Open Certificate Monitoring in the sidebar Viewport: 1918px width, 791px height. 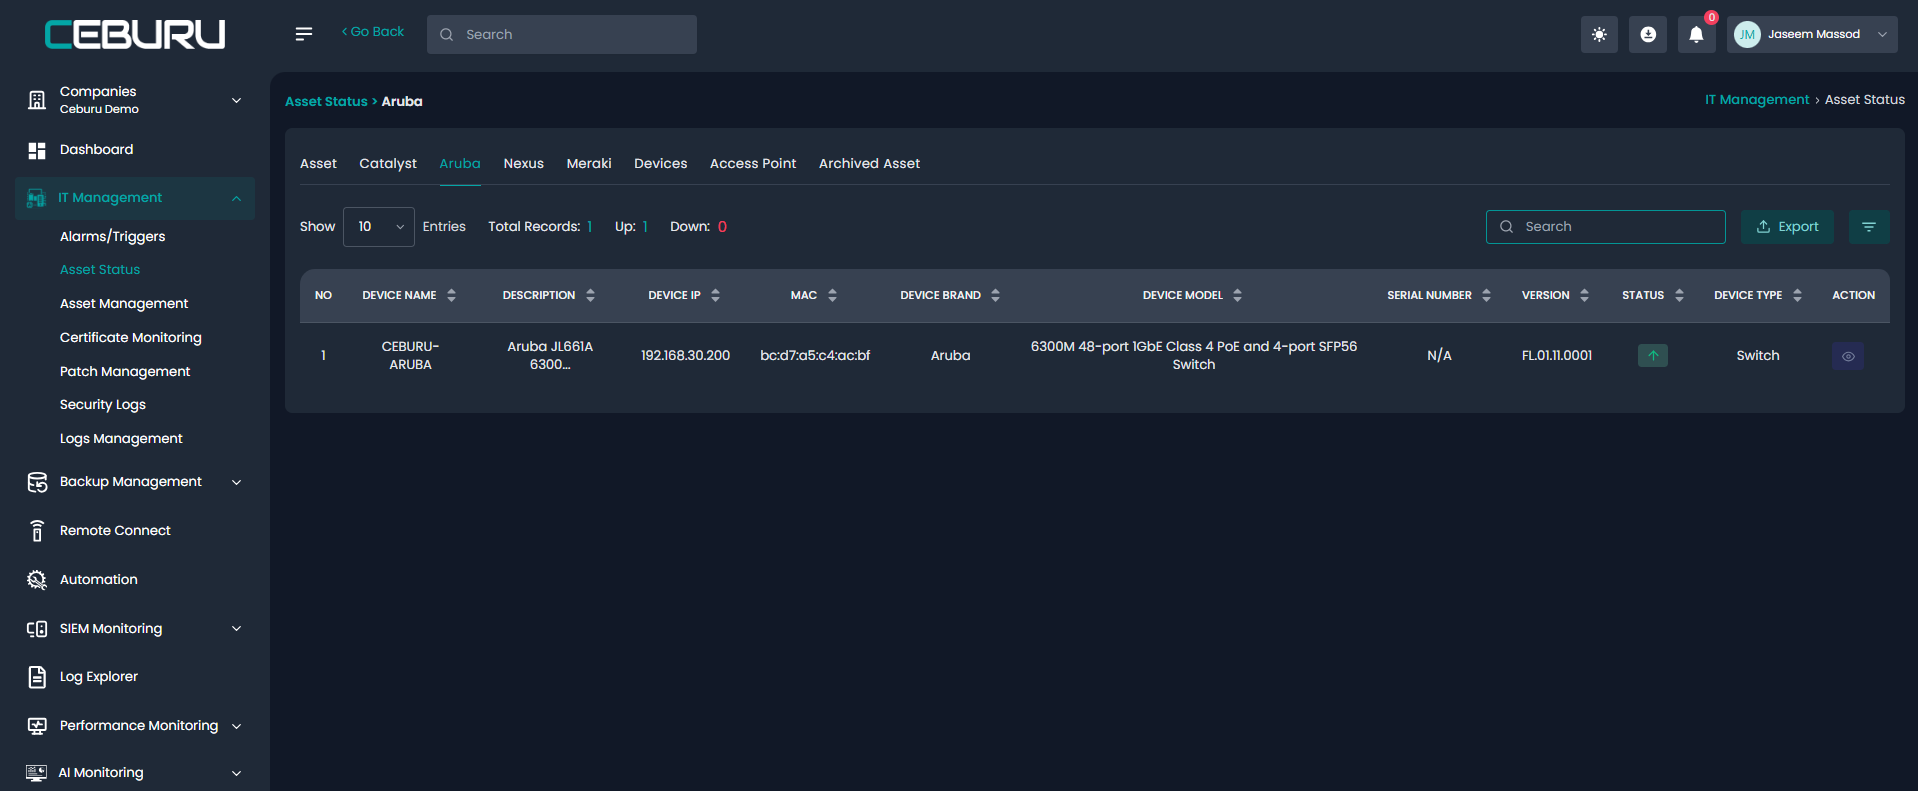131,338
